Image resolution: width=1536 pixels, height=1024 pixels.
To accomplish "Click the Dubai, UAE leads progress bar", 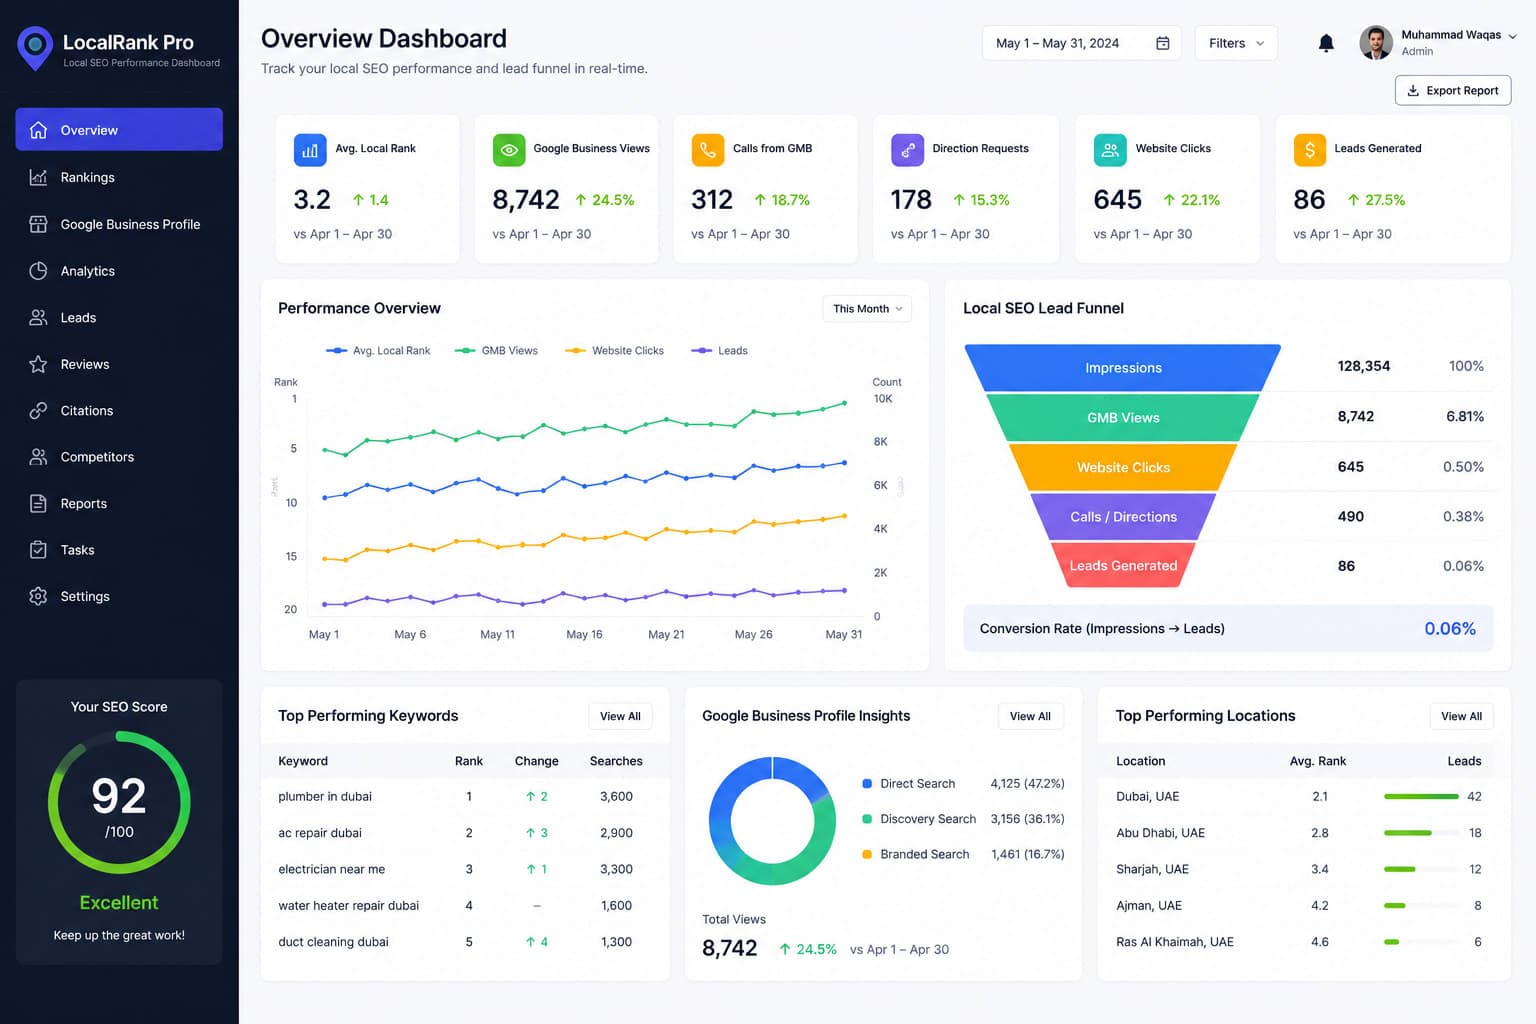I will 1421,797.
